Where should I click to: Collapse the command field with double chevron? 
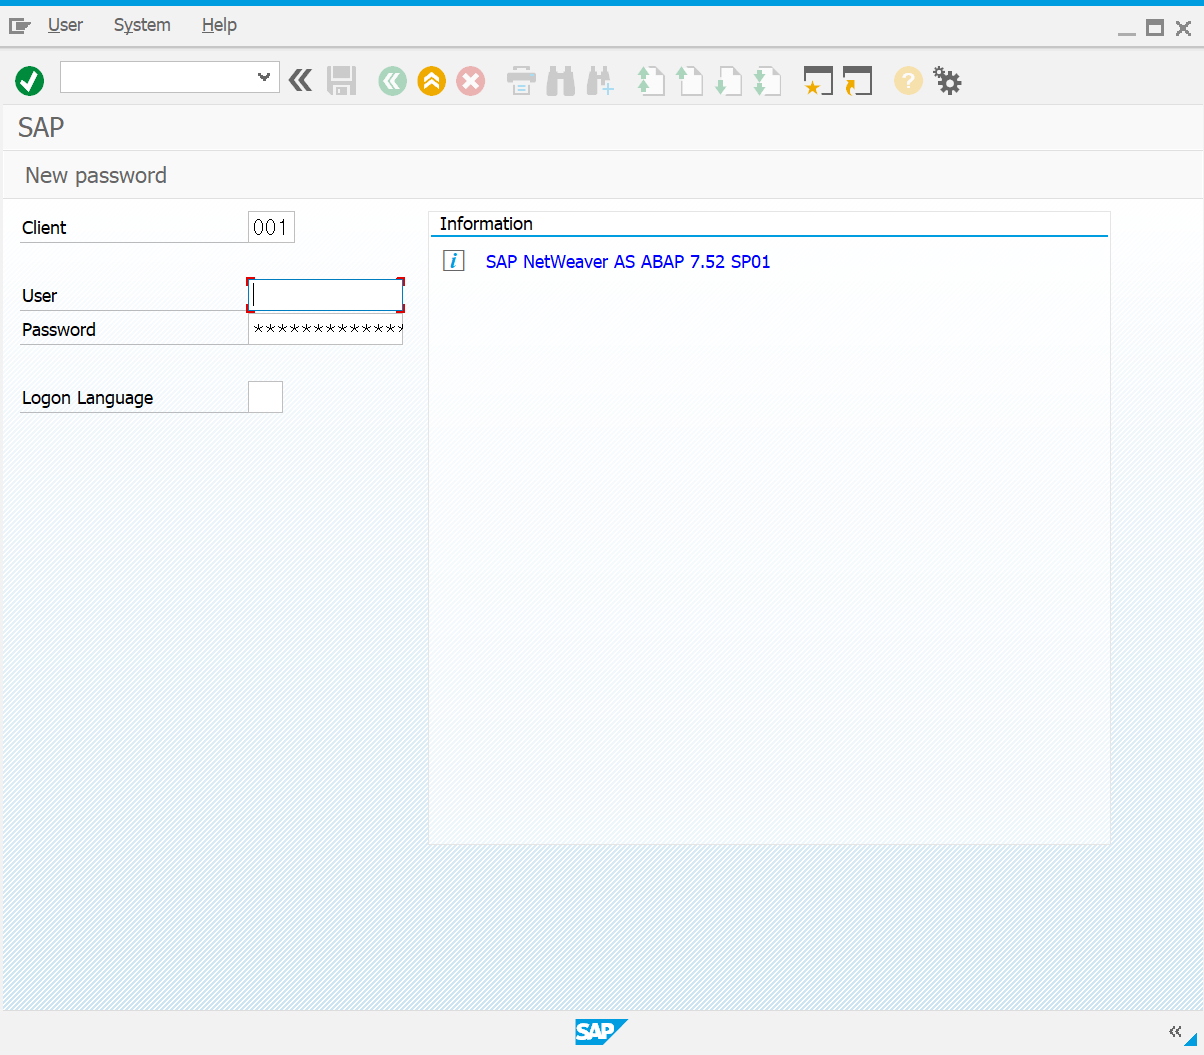300,80
